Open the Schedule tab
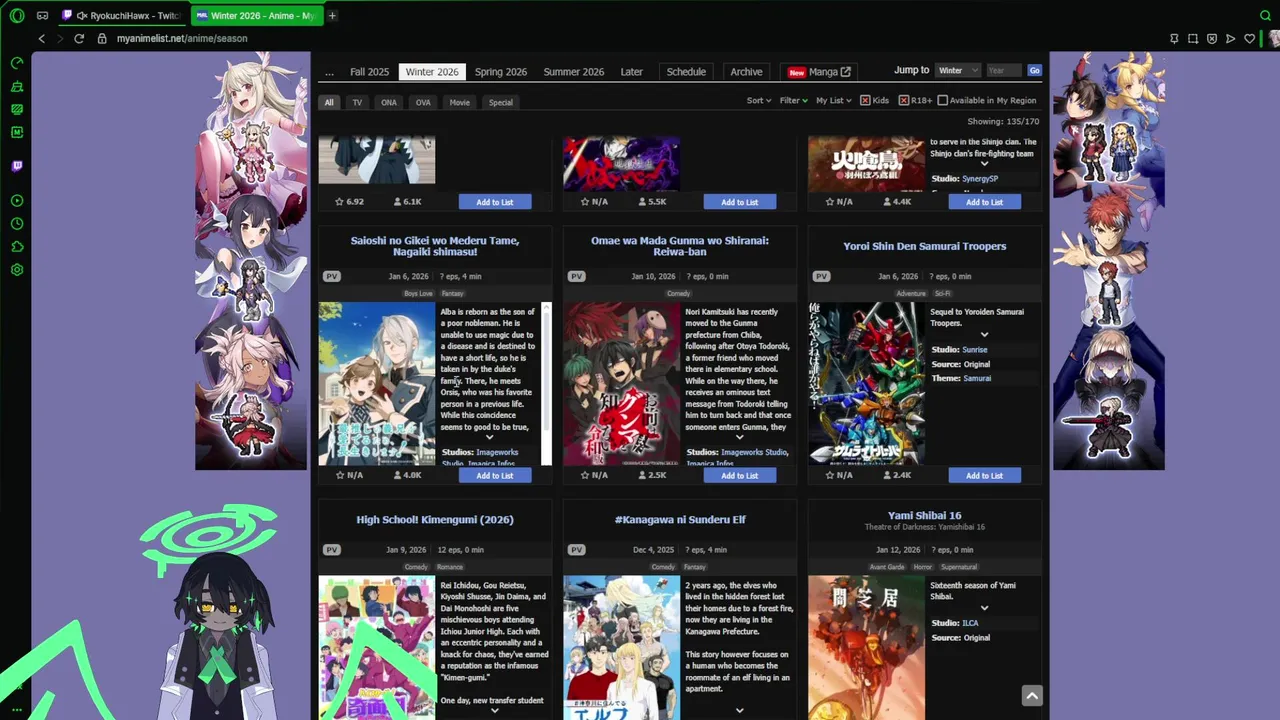Screen dimensions: 1280x720 [686, 72]
